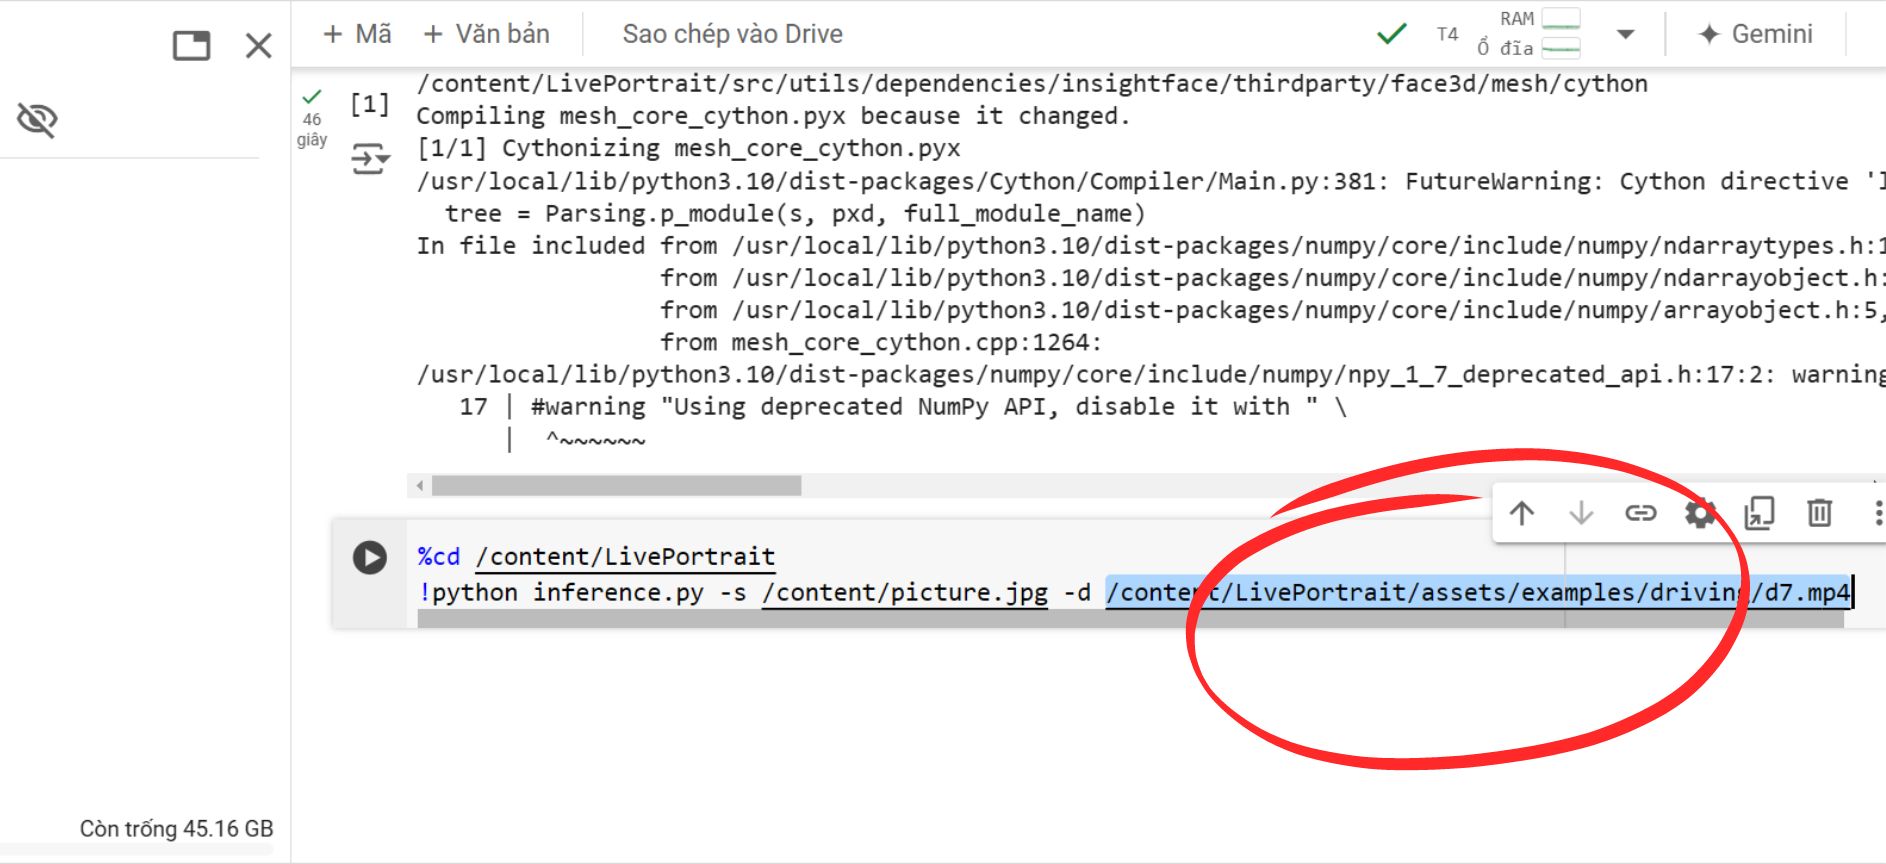Click 'Compiling mesh_core_cython.pyx' output line
The height and width of the screenshot is (864, 1886).
click(773, 116)
